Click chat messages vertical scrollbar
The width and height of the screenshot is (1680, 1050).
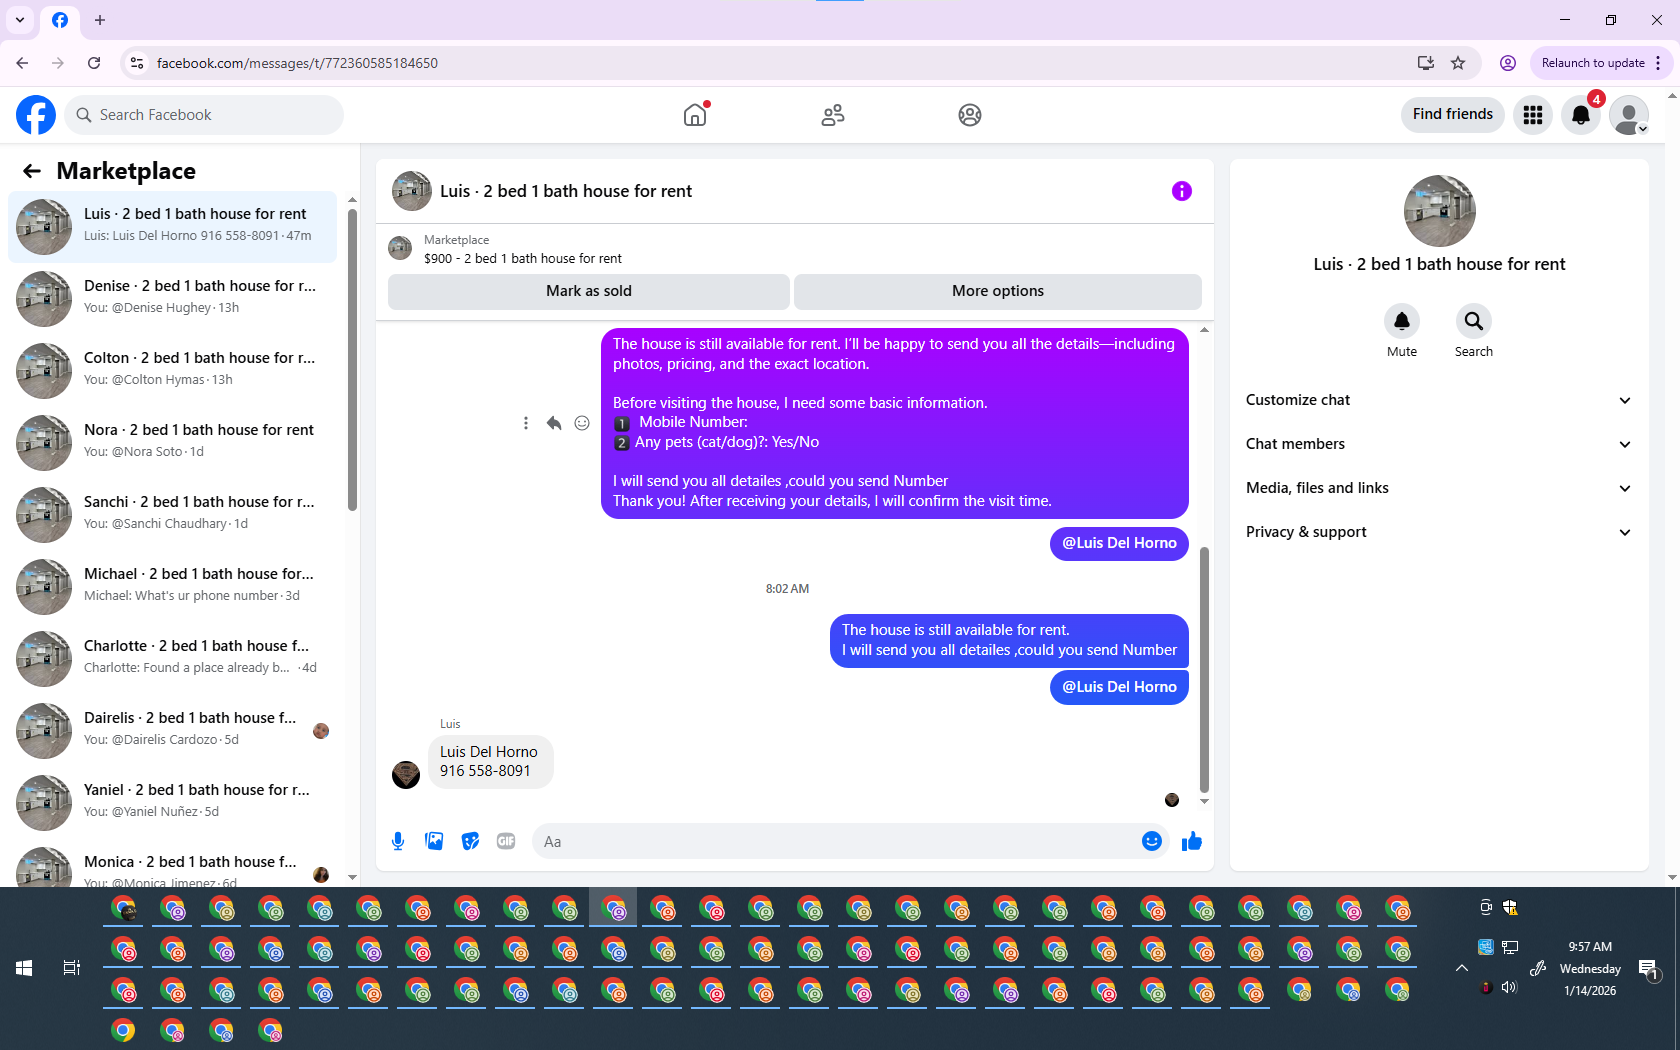(x=1204, y=670)
